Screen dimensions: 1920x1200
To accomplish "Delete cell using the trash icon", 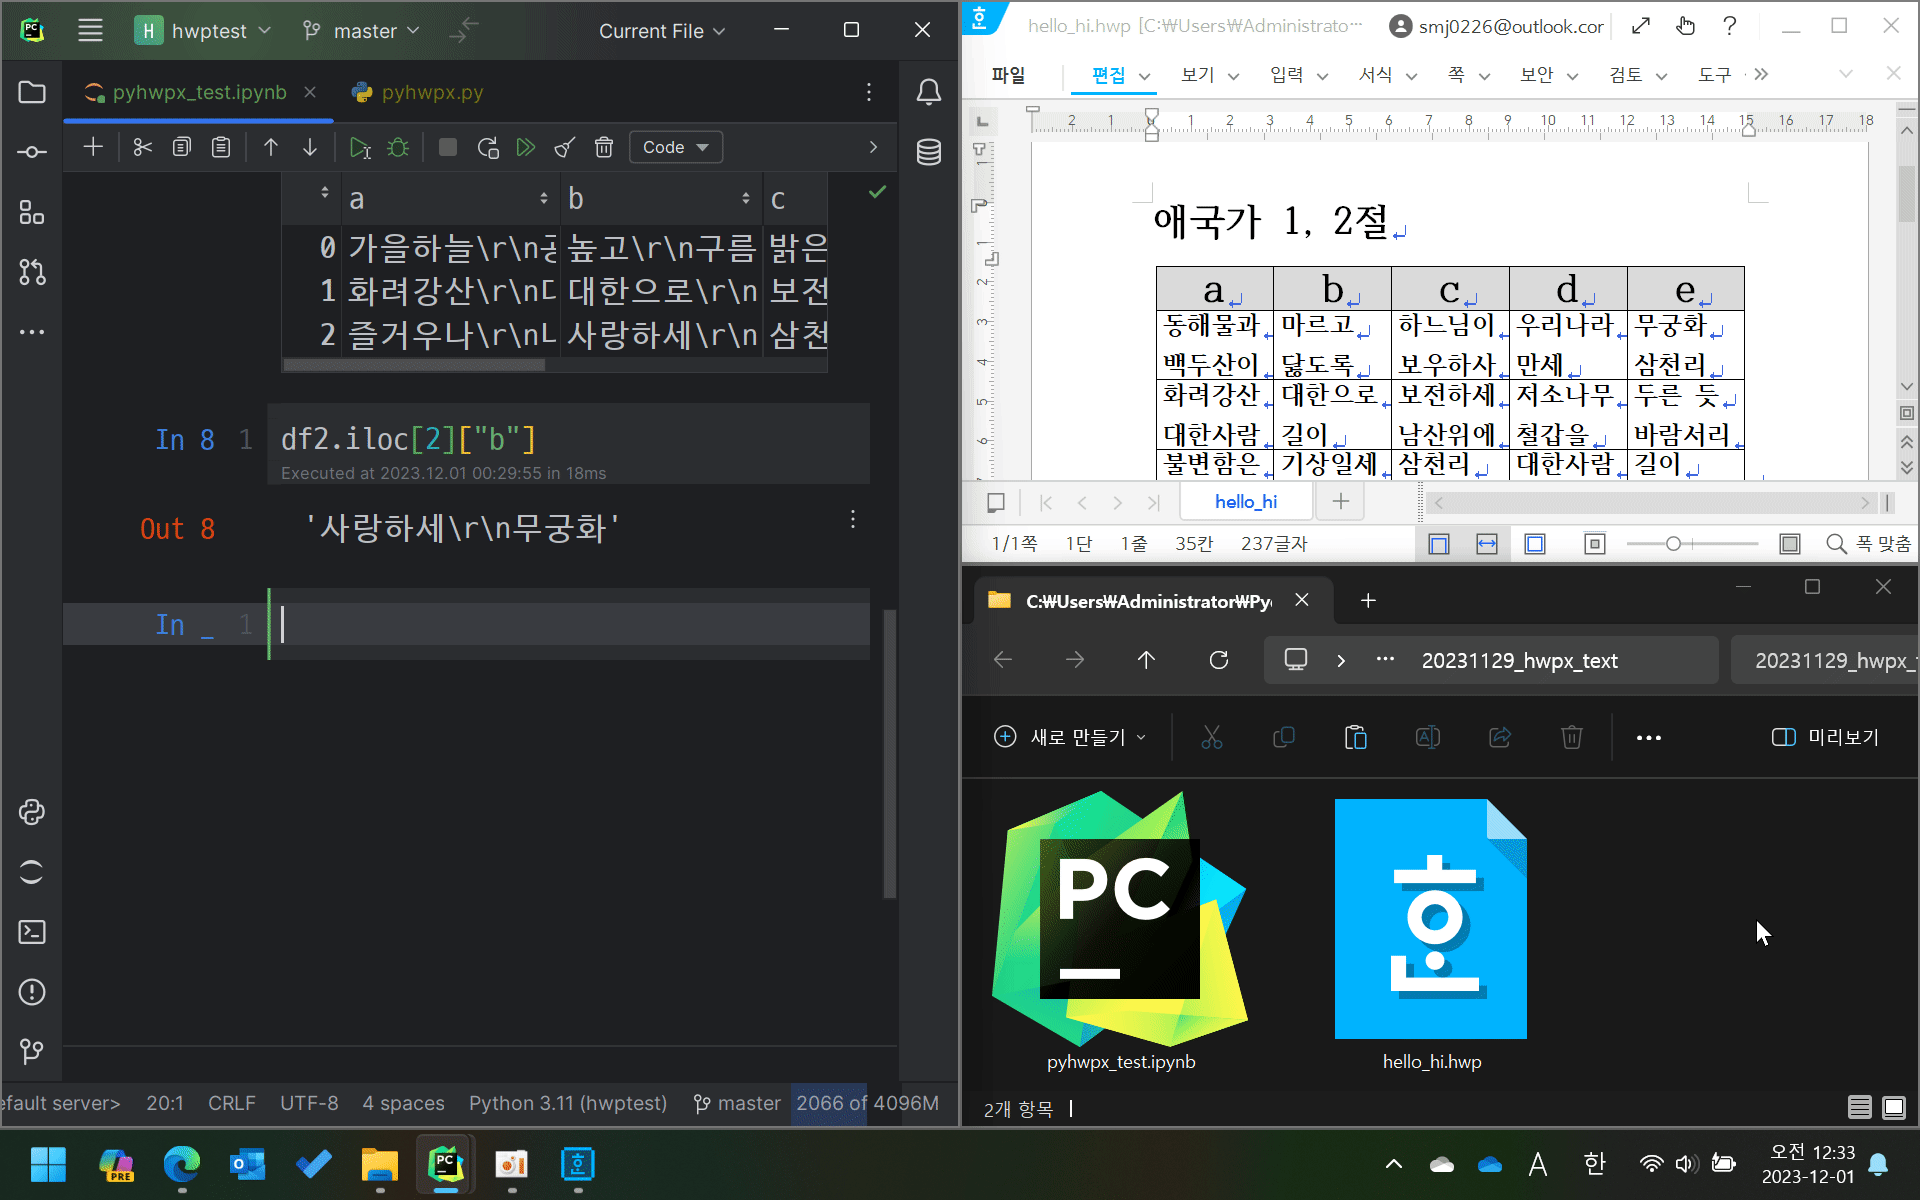I will (x=604, y=148).
